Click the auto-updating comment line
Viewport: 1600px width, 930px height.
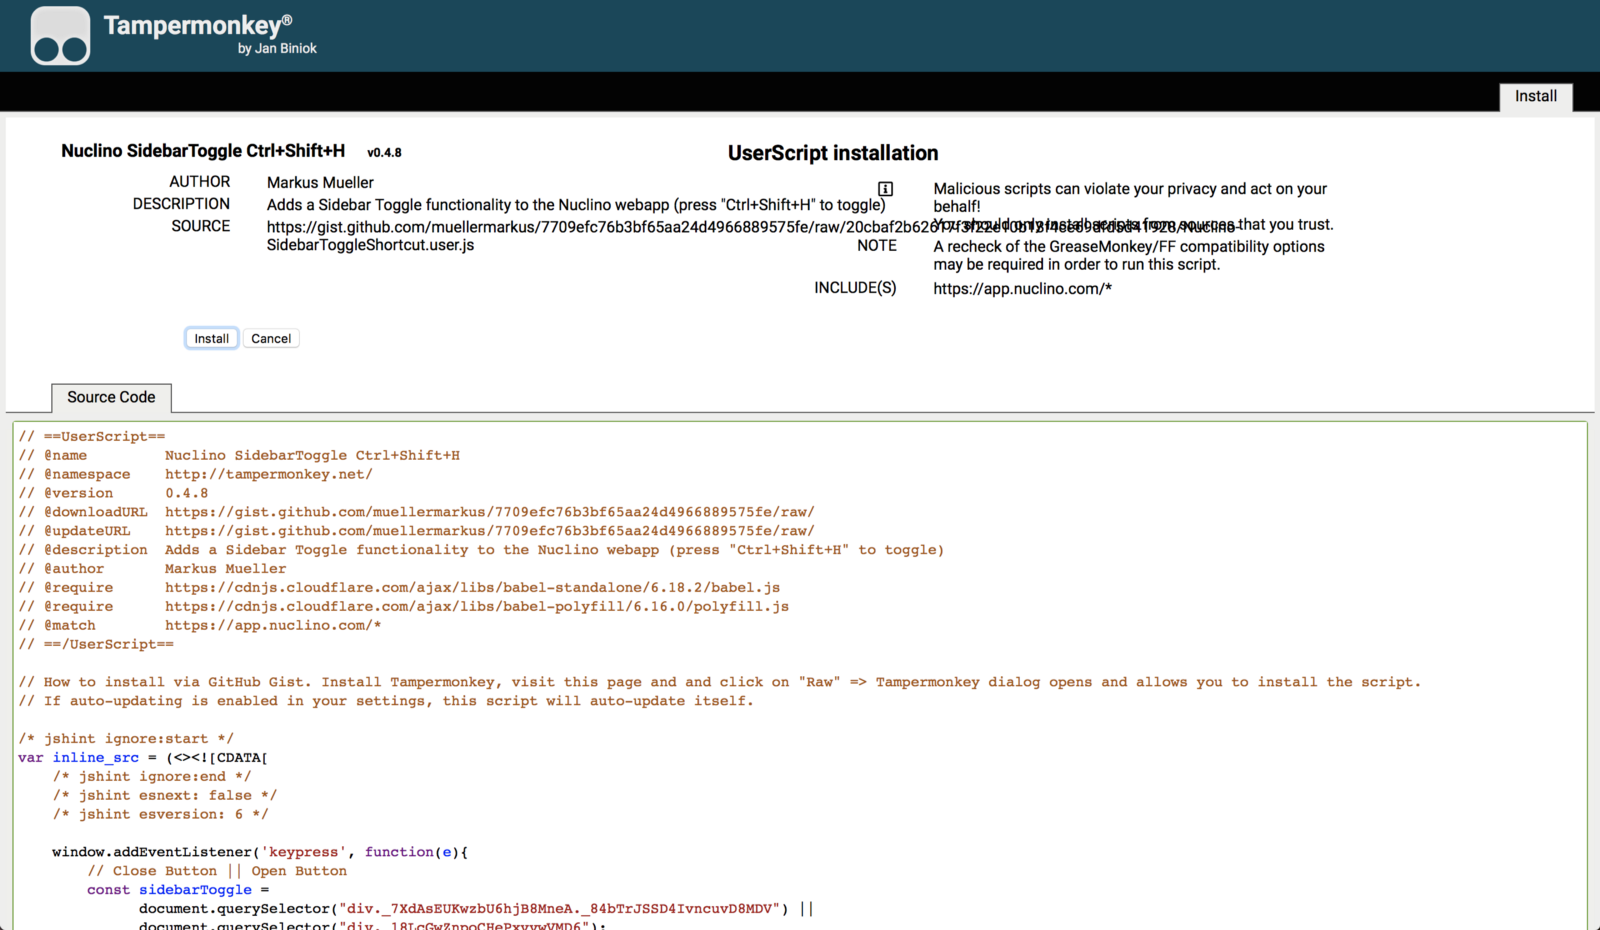click(386, 701)
